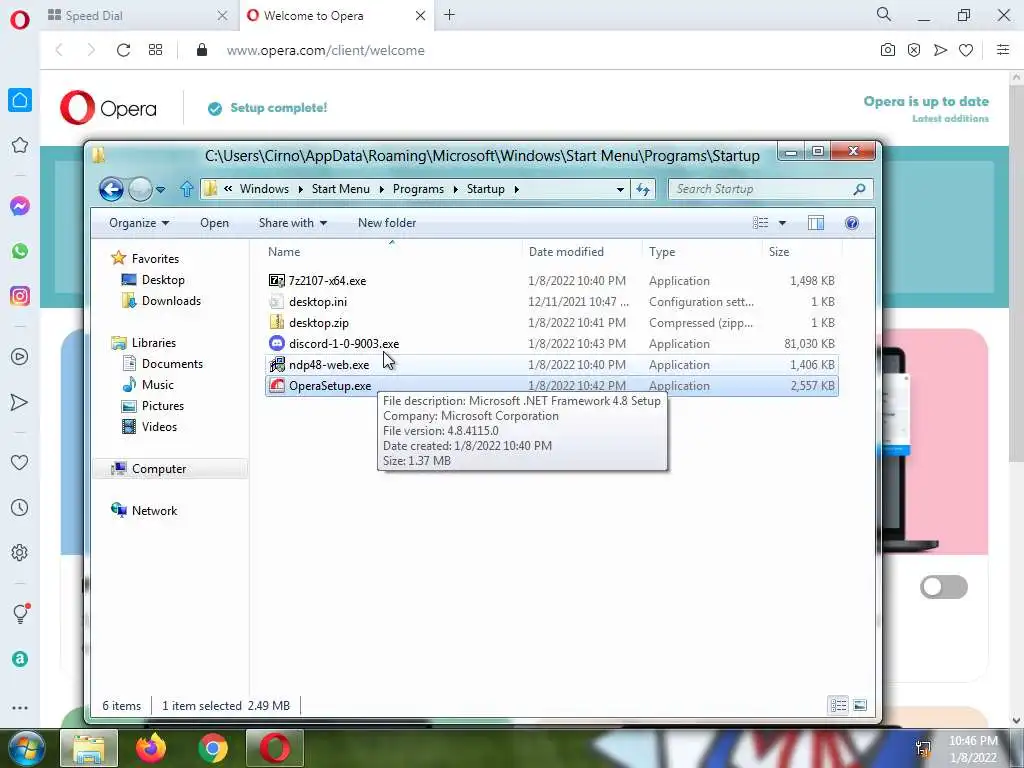Refresh the Startup folder address bar
This screenshot has height=768, width=1024.
click(643, 189)
